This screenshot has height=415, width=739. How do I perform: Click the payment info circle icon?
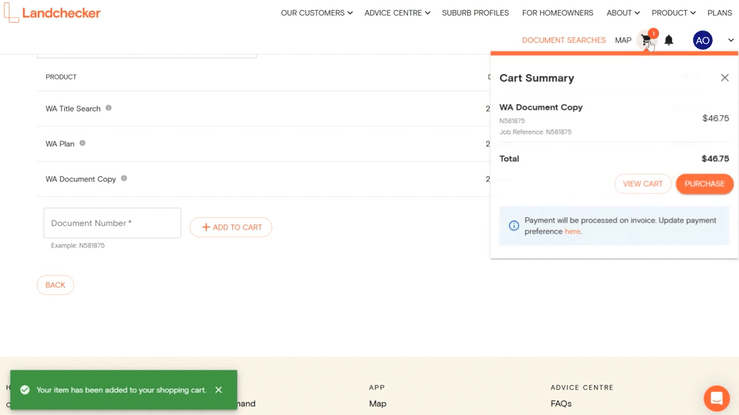point(514,226)
